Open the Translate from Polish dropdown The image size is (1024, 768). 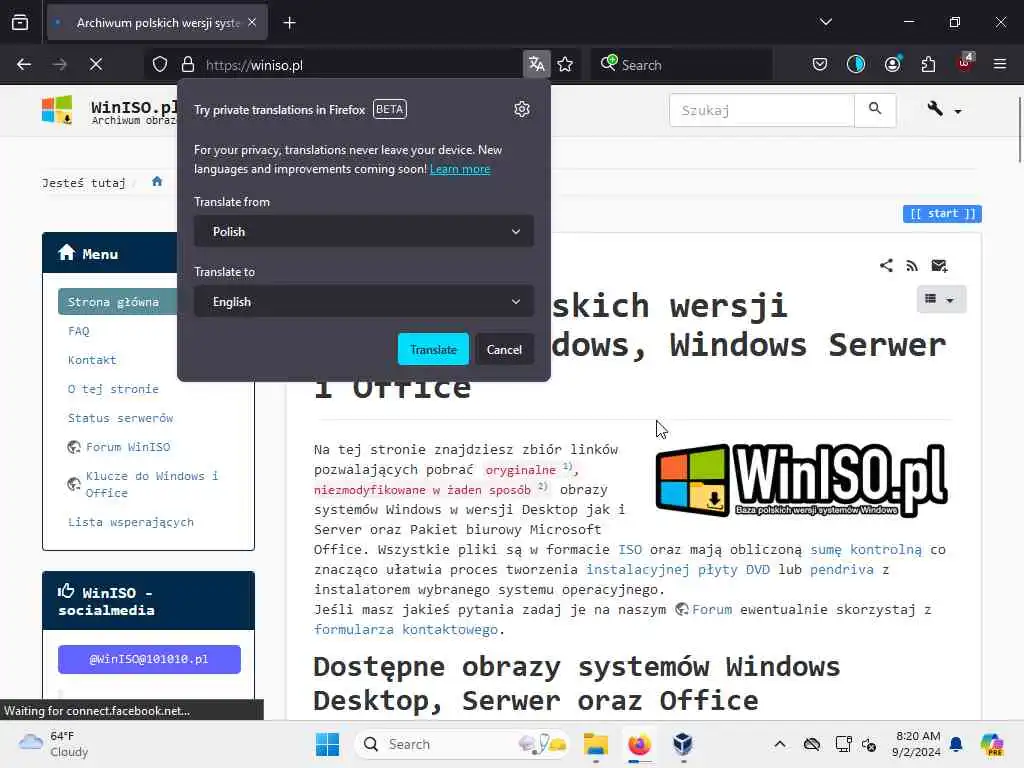click(364, 232)
